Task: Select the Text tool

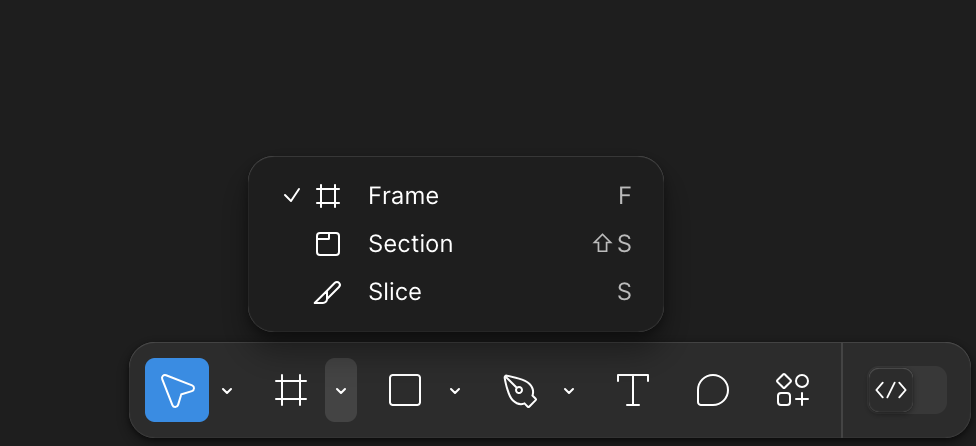Action: (632, 390)
